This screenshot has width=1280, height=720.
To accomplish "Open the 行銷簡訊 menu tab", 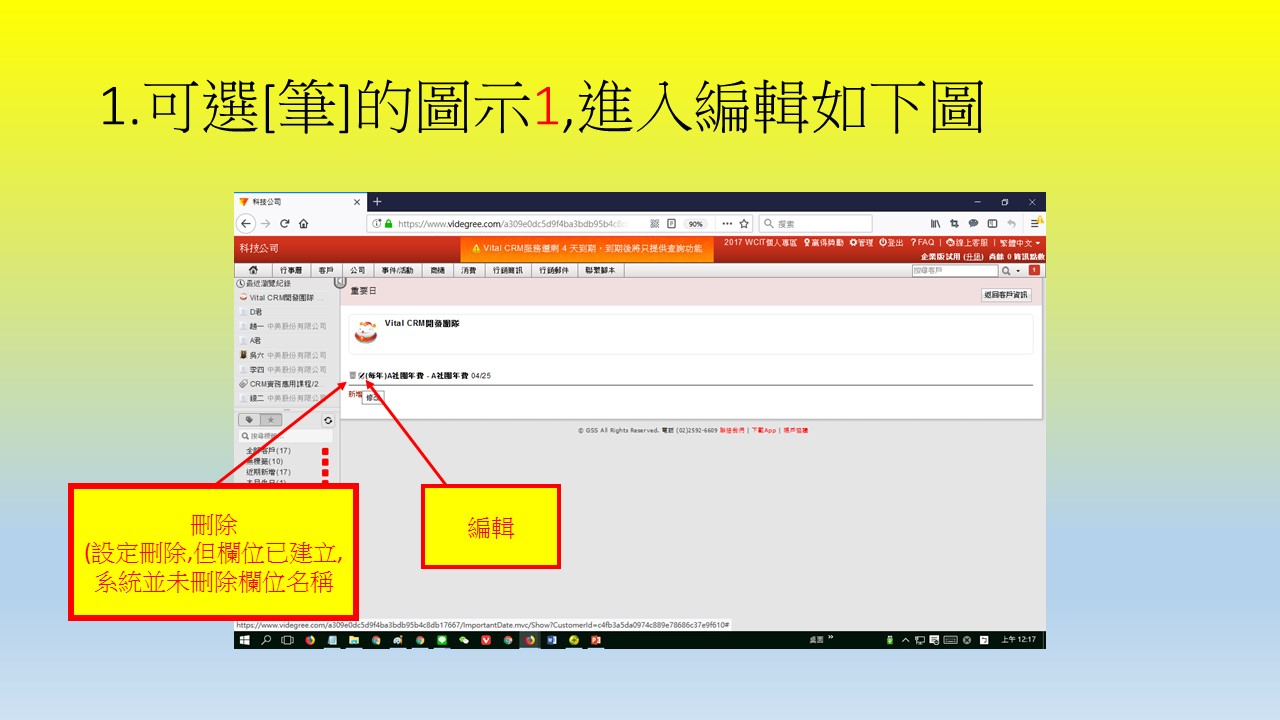I will coord(508,270).
